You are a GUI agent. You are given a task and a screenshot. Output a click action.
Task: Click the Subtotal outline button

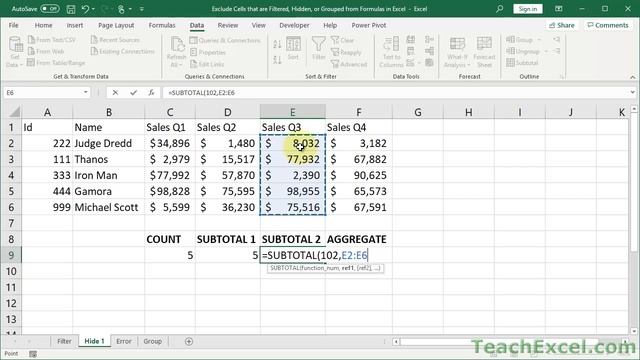click(522, 63)
